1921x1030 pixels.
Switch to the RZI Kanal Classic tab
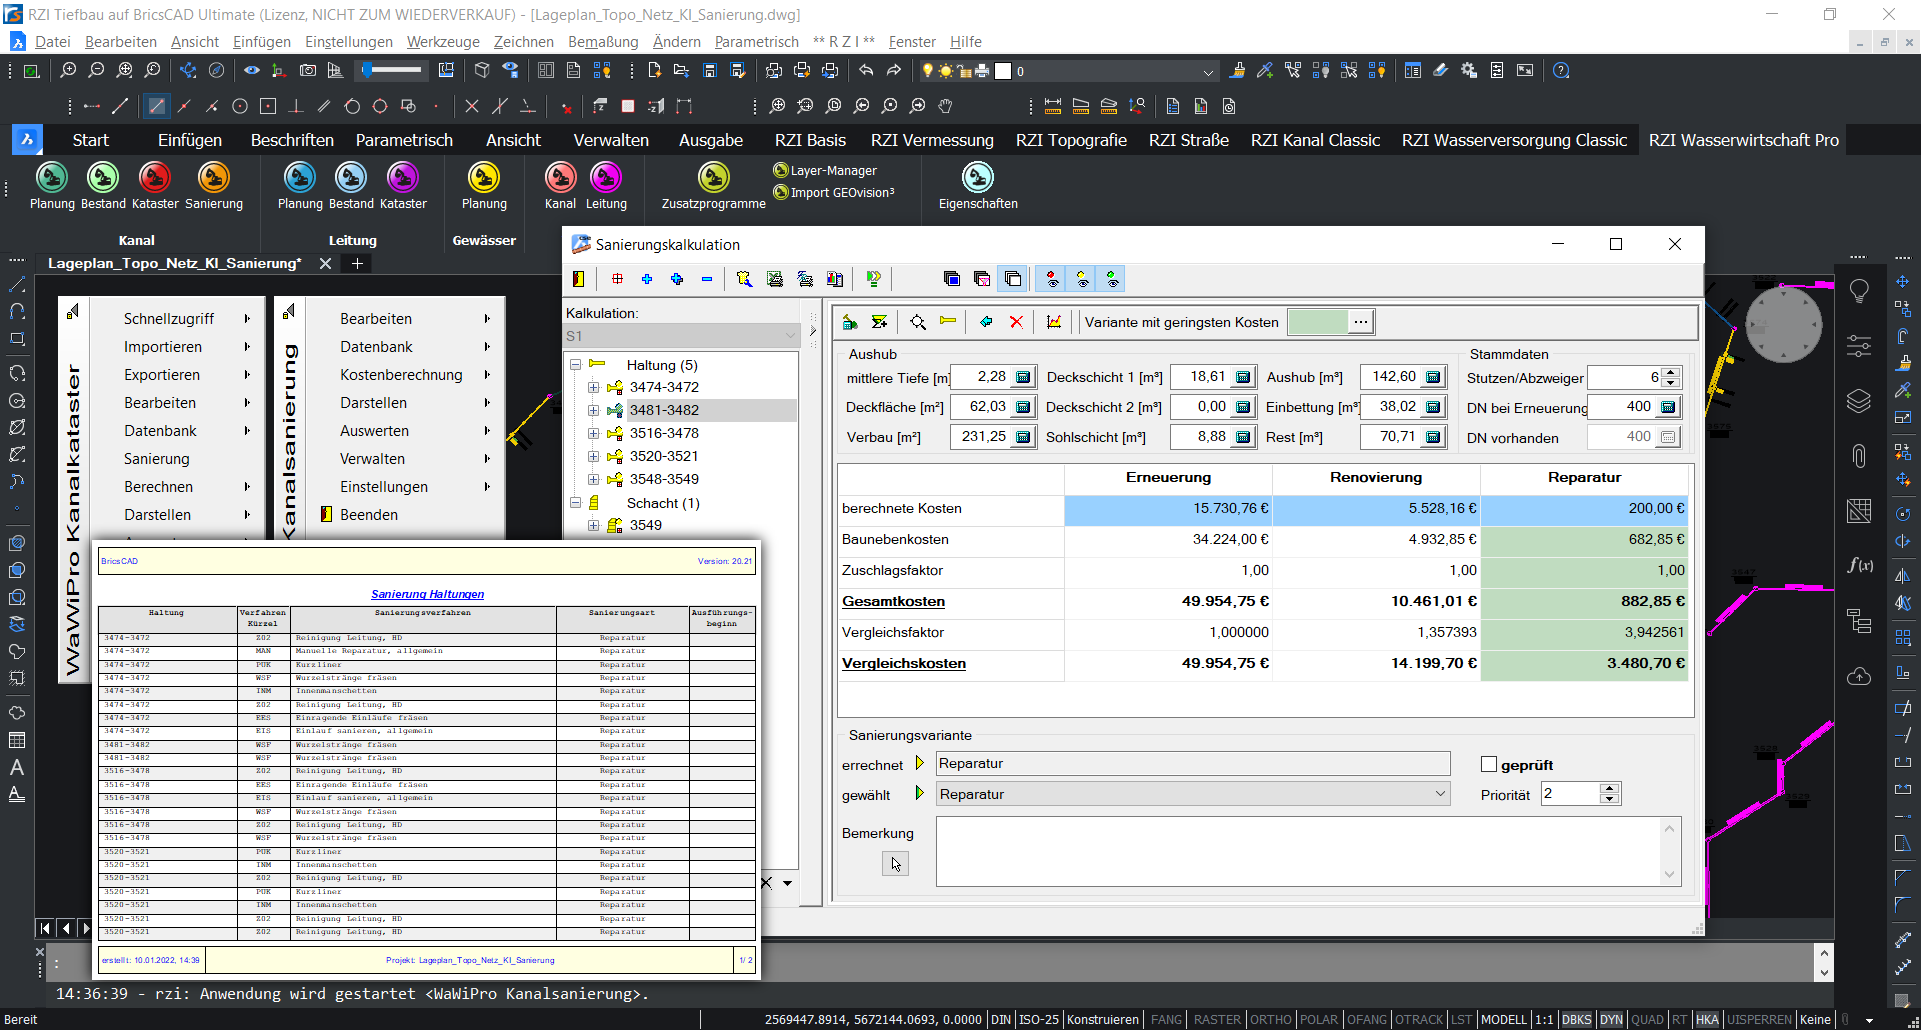click(1315, 141)
